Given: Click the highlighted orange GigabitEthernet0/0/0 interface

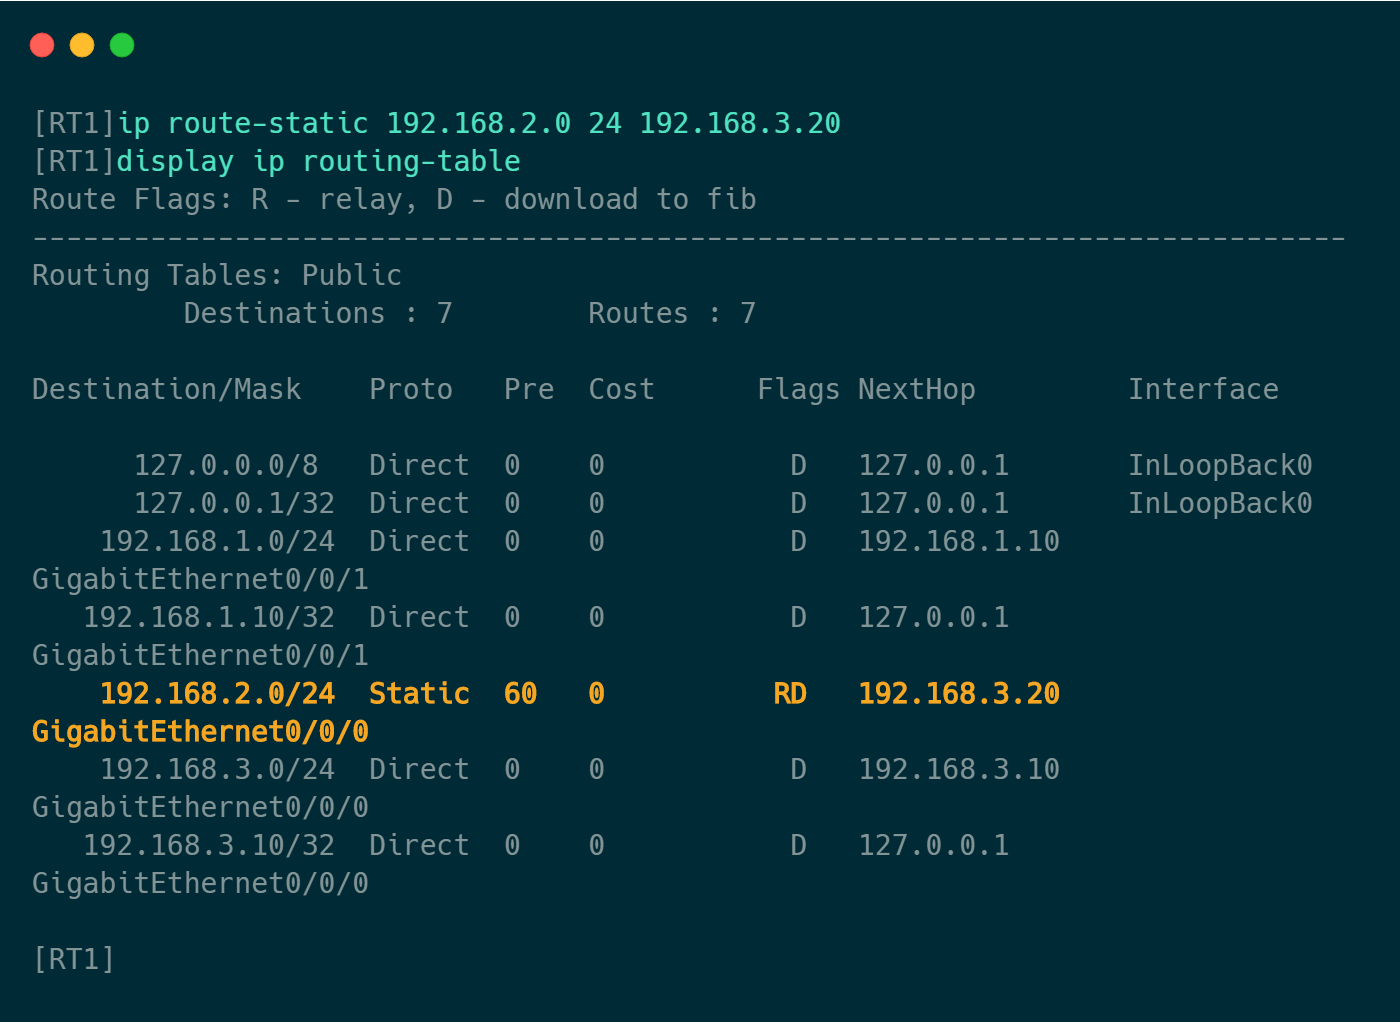Looking at the screenshot, I should [x=200, y=731].
